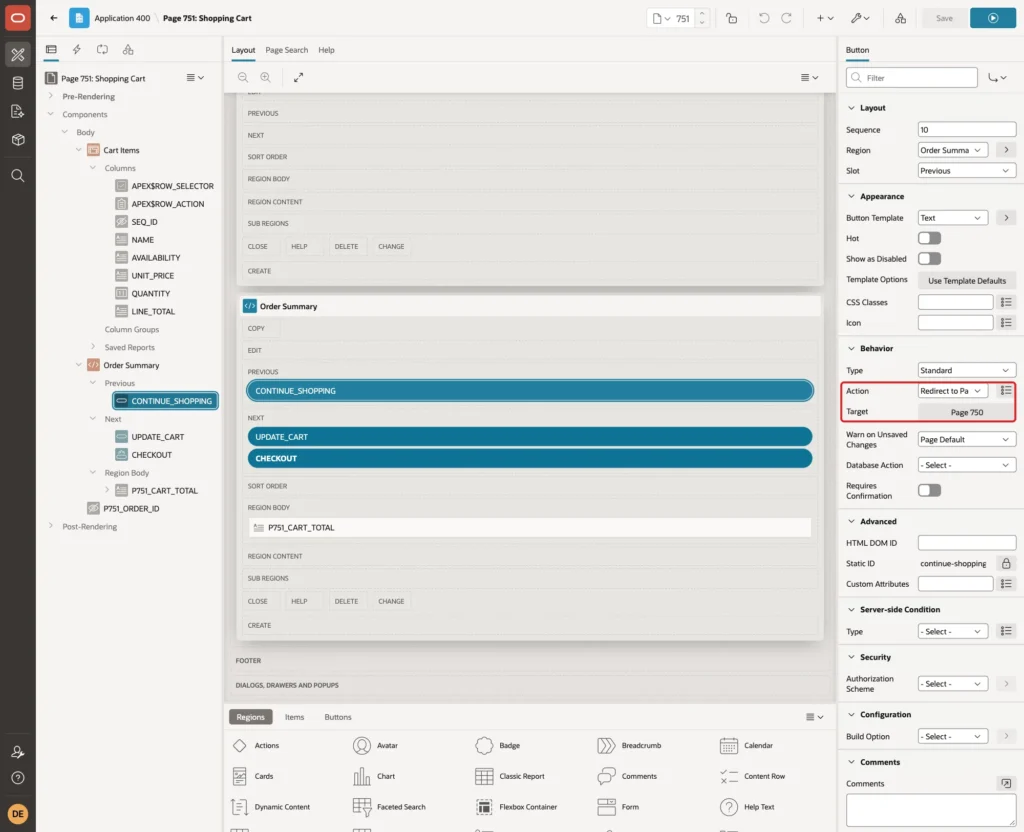1024x832 pixels.
Task: Switch to the Items gallery tab
Action: coord(295,717)
